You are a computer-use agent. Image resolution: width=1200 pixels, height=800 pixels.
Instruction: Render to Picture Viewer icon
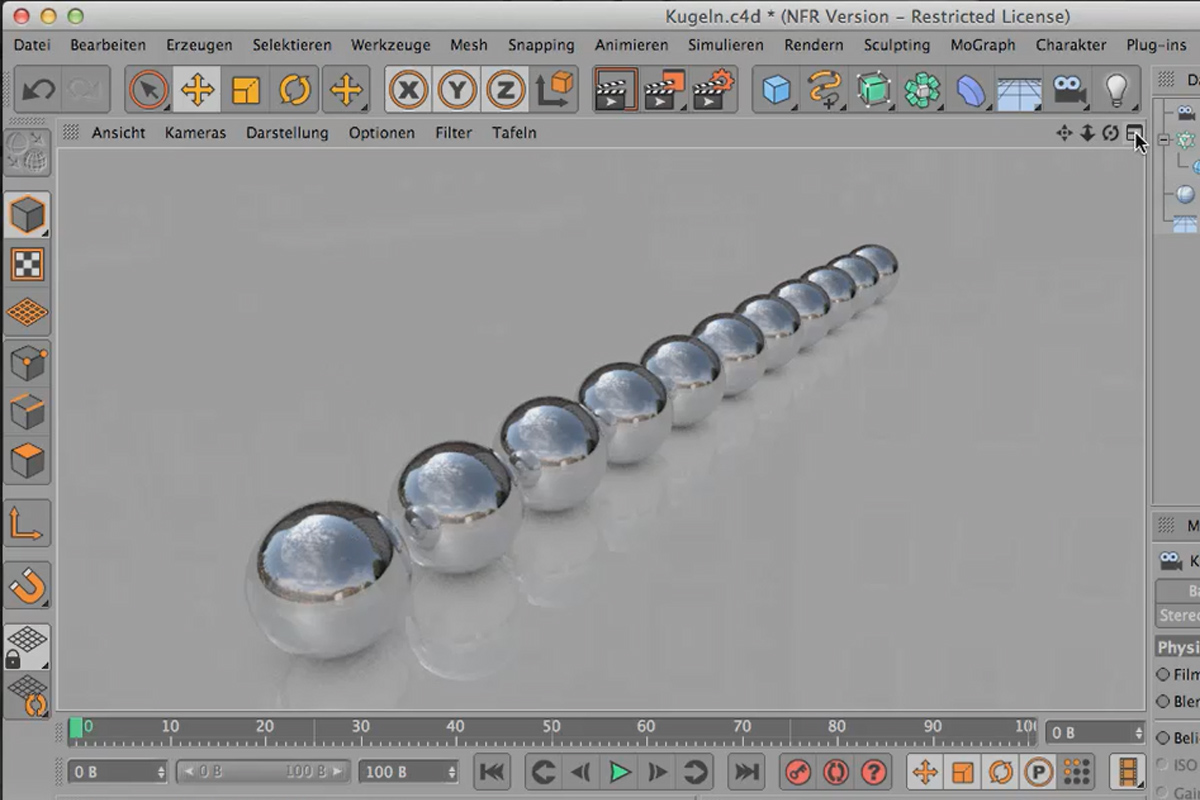(x=665, y=90)
